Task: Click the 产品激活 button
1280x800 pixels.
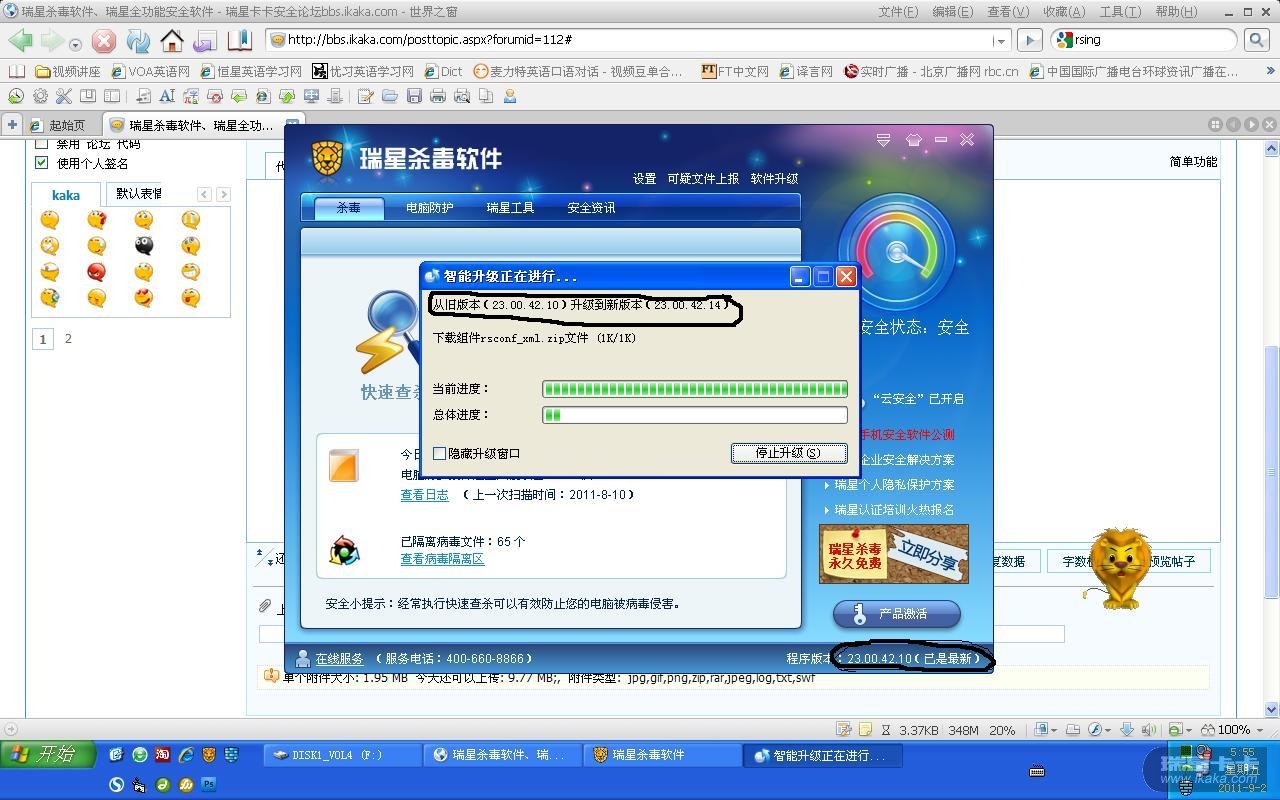Action: tap(897, 614)
